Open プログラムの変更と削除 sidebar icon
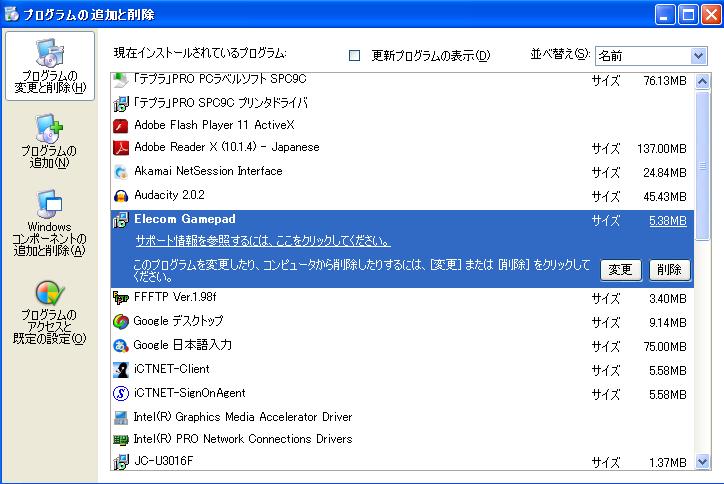 point(50,66)
